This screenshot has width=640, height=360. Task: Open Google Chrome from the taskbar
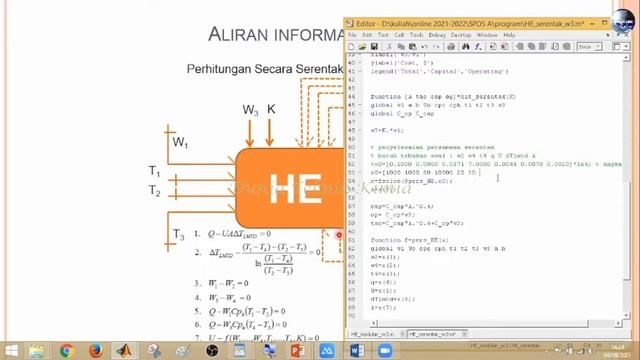point(67,351)
